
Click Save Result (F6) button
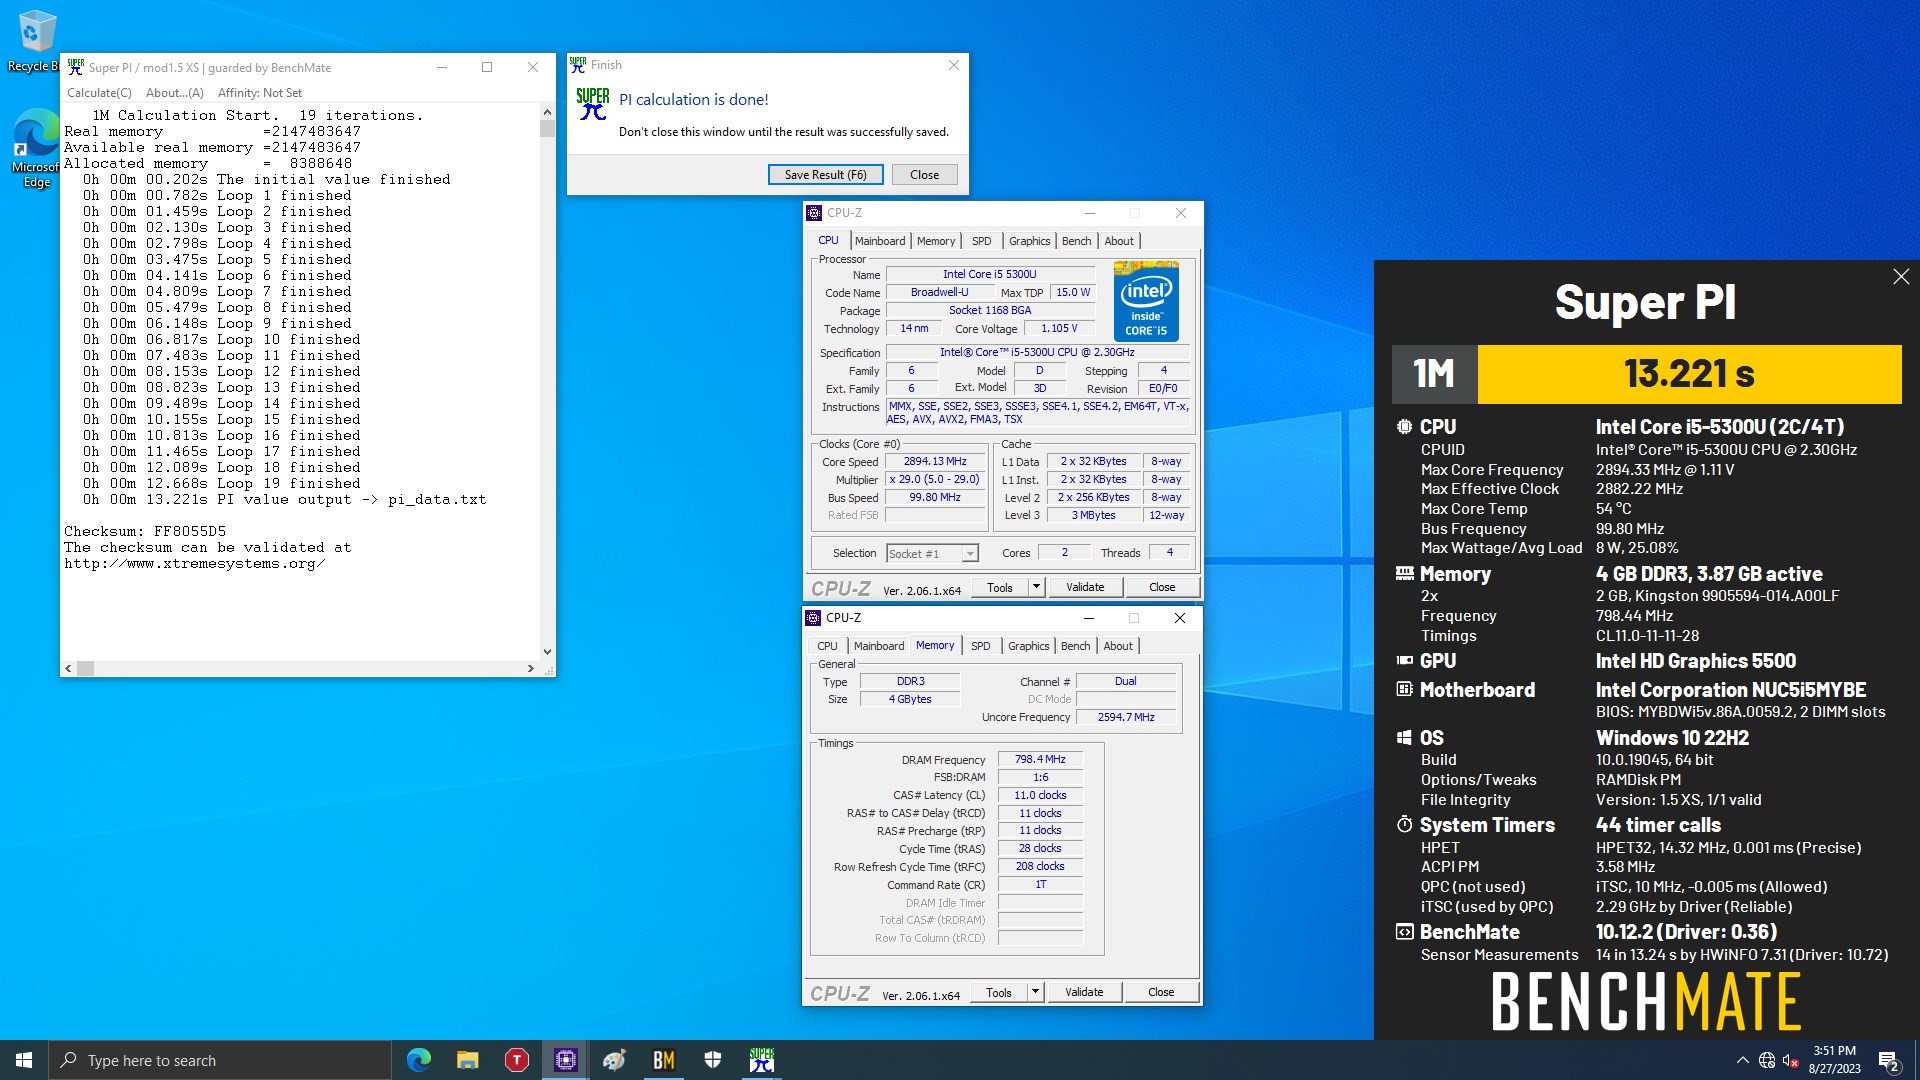[x=826, y=175]
